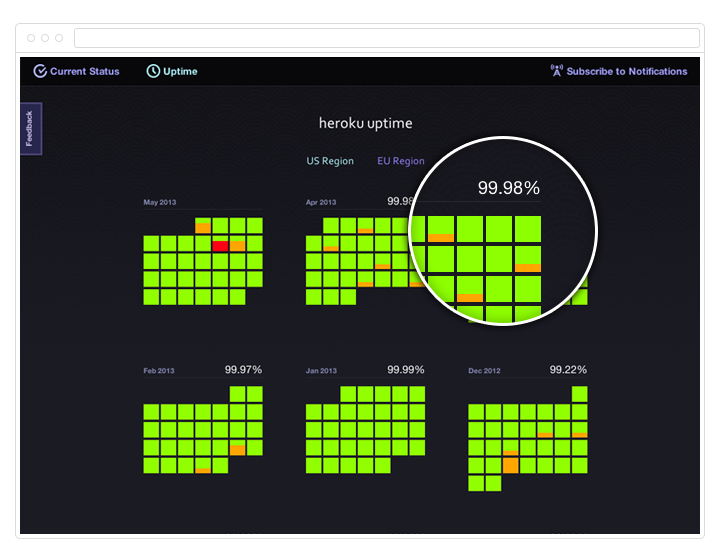
Task: Click the Current Status checkmark icon
Action: coord(40,71)
